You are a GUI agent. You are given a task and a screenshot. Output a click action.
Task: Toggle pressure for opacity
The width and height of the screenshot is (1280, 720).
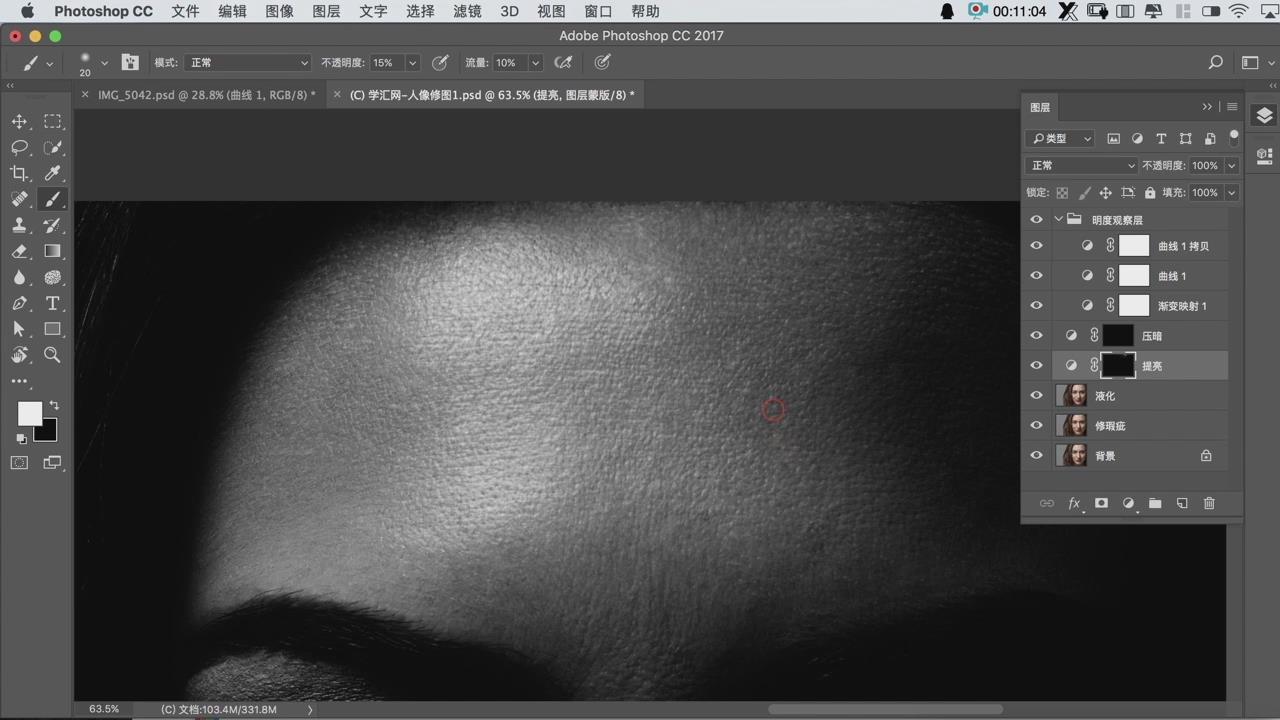tap(439, 62)
